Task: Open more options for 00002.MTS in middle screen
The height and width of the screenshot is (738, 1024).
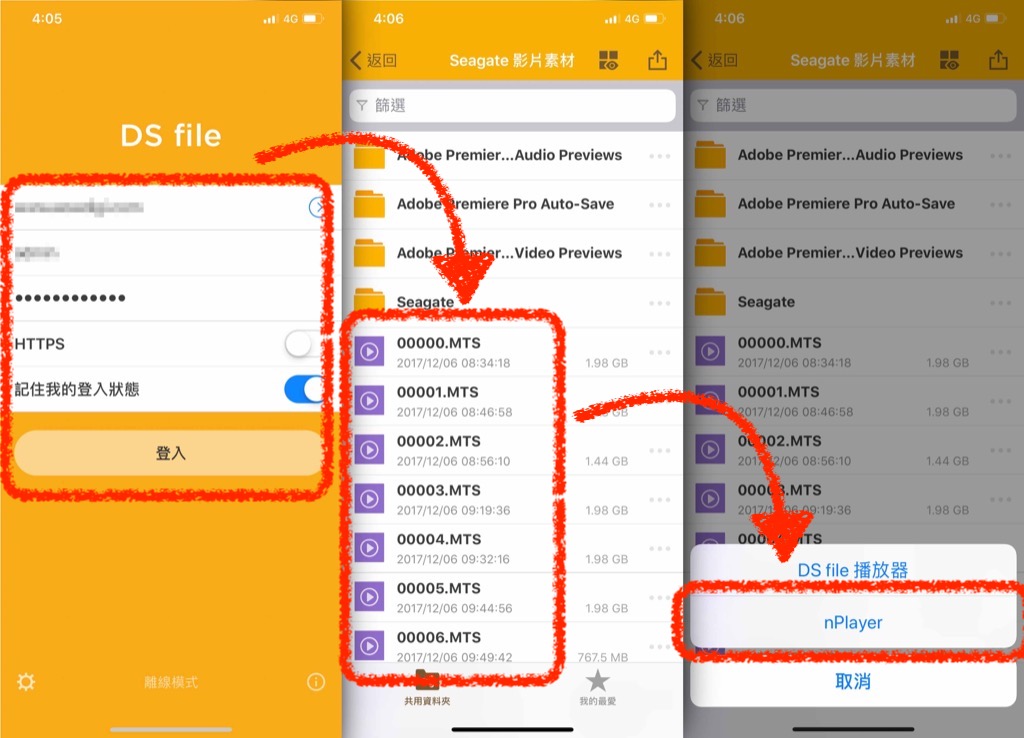Action: 660,450
